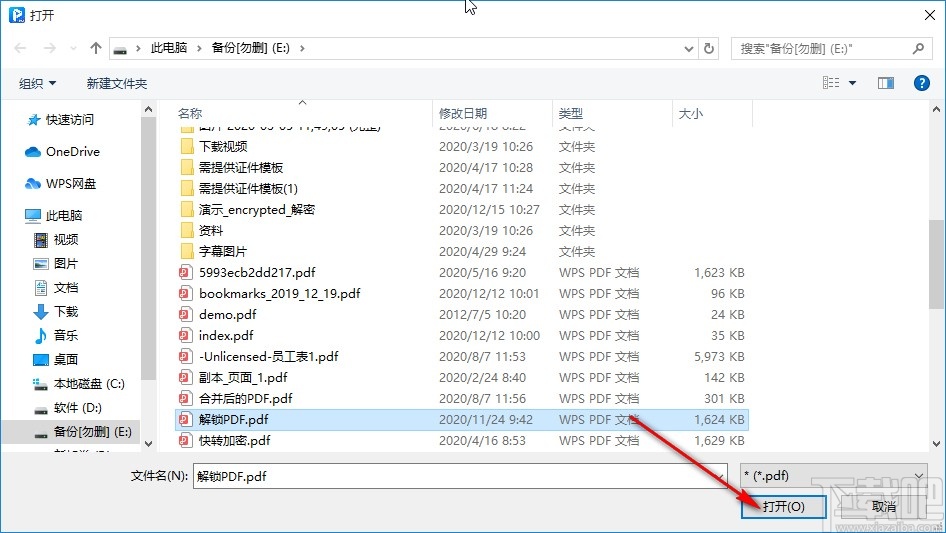
Task: Click sidebar scrollbar up arrow
Action: click(148, 109)
